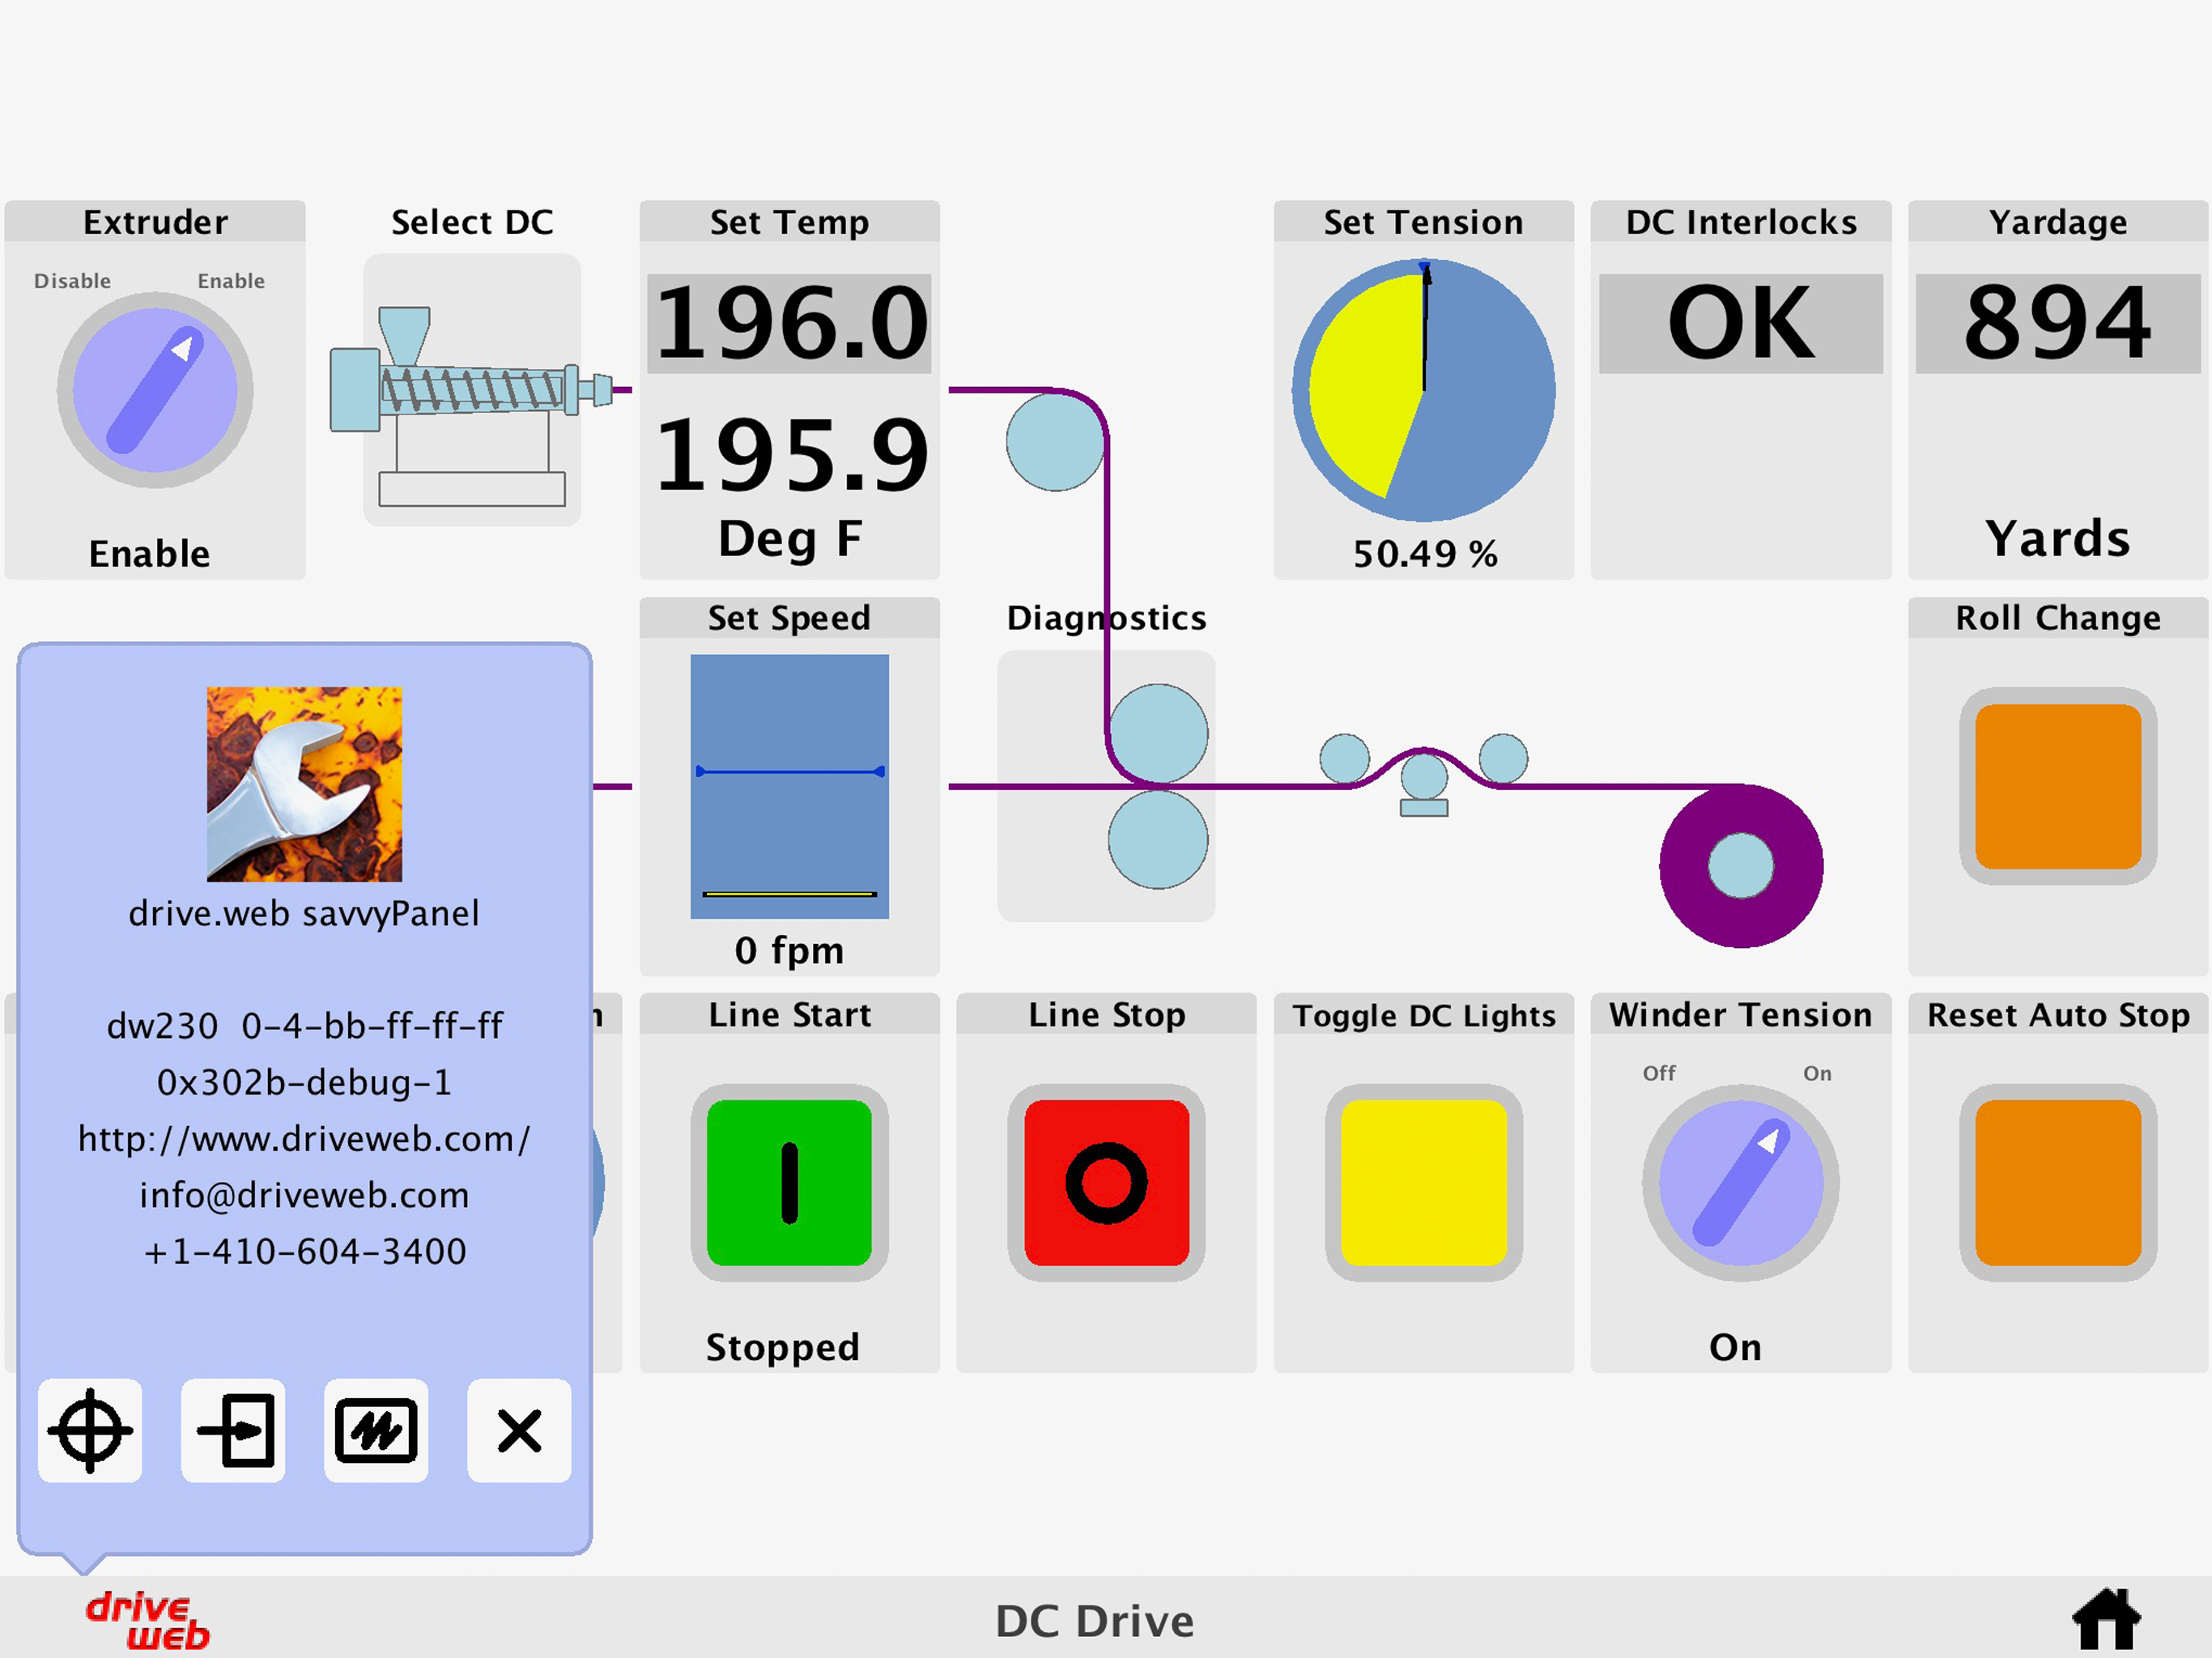
Task: Click the DC Interlocks tile header
Action: pyautogui.click(x=1741, y=222)
